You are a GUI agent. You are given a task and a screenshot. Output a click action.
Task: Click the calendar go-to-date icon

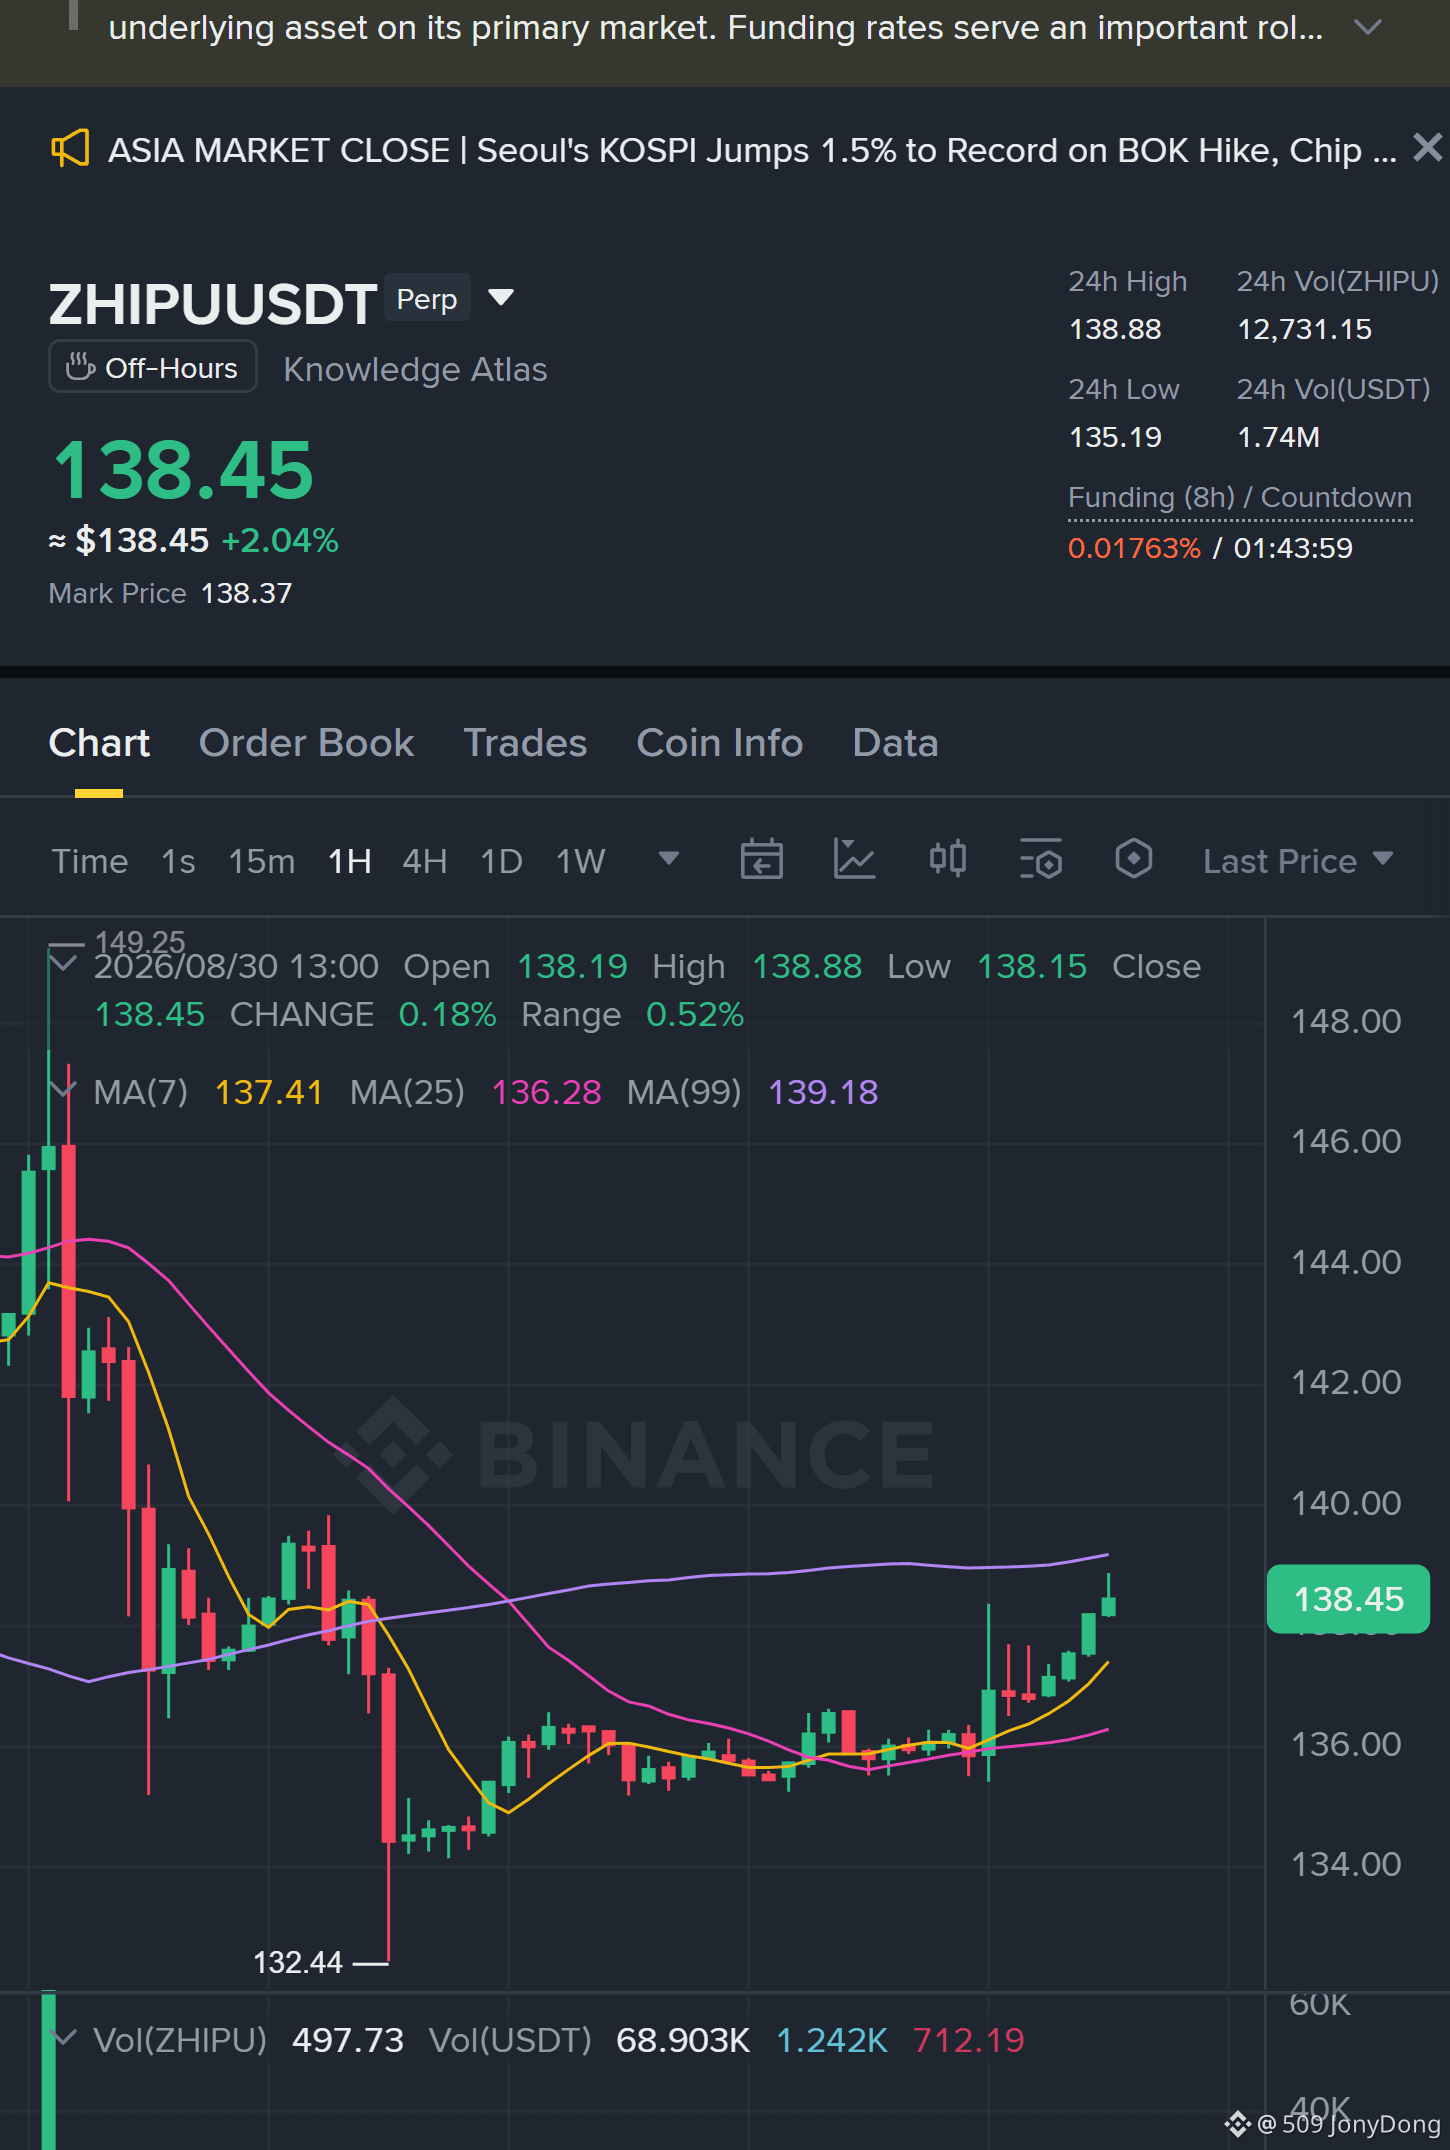tap(761, 859)
